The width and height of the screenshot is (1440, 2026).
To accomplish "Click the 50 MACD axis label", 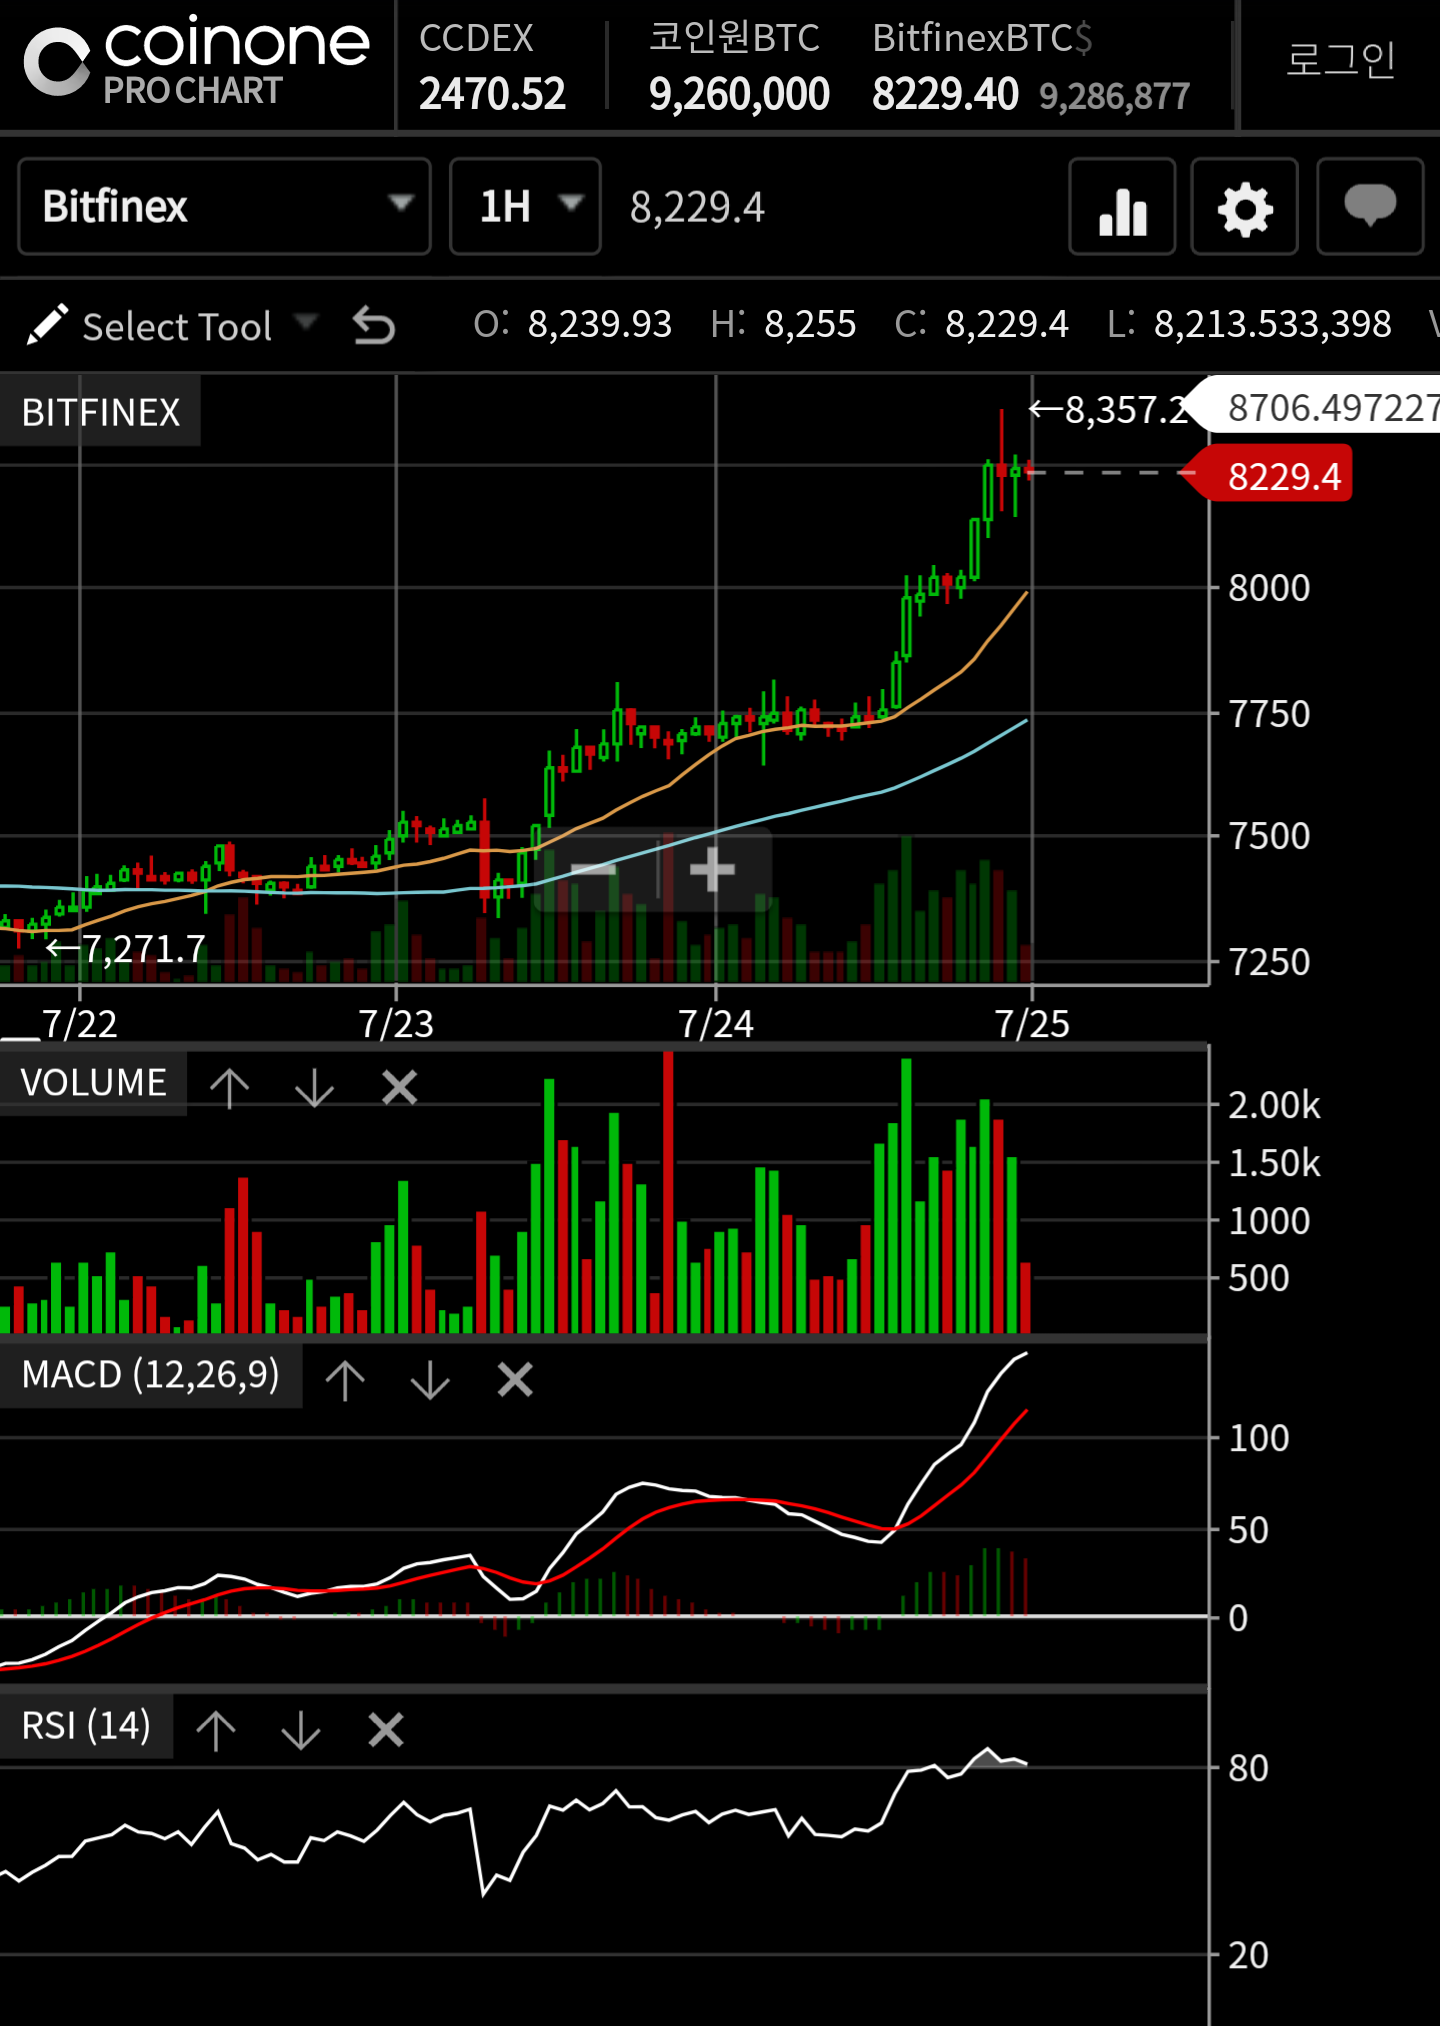I will (1248, 1530).
